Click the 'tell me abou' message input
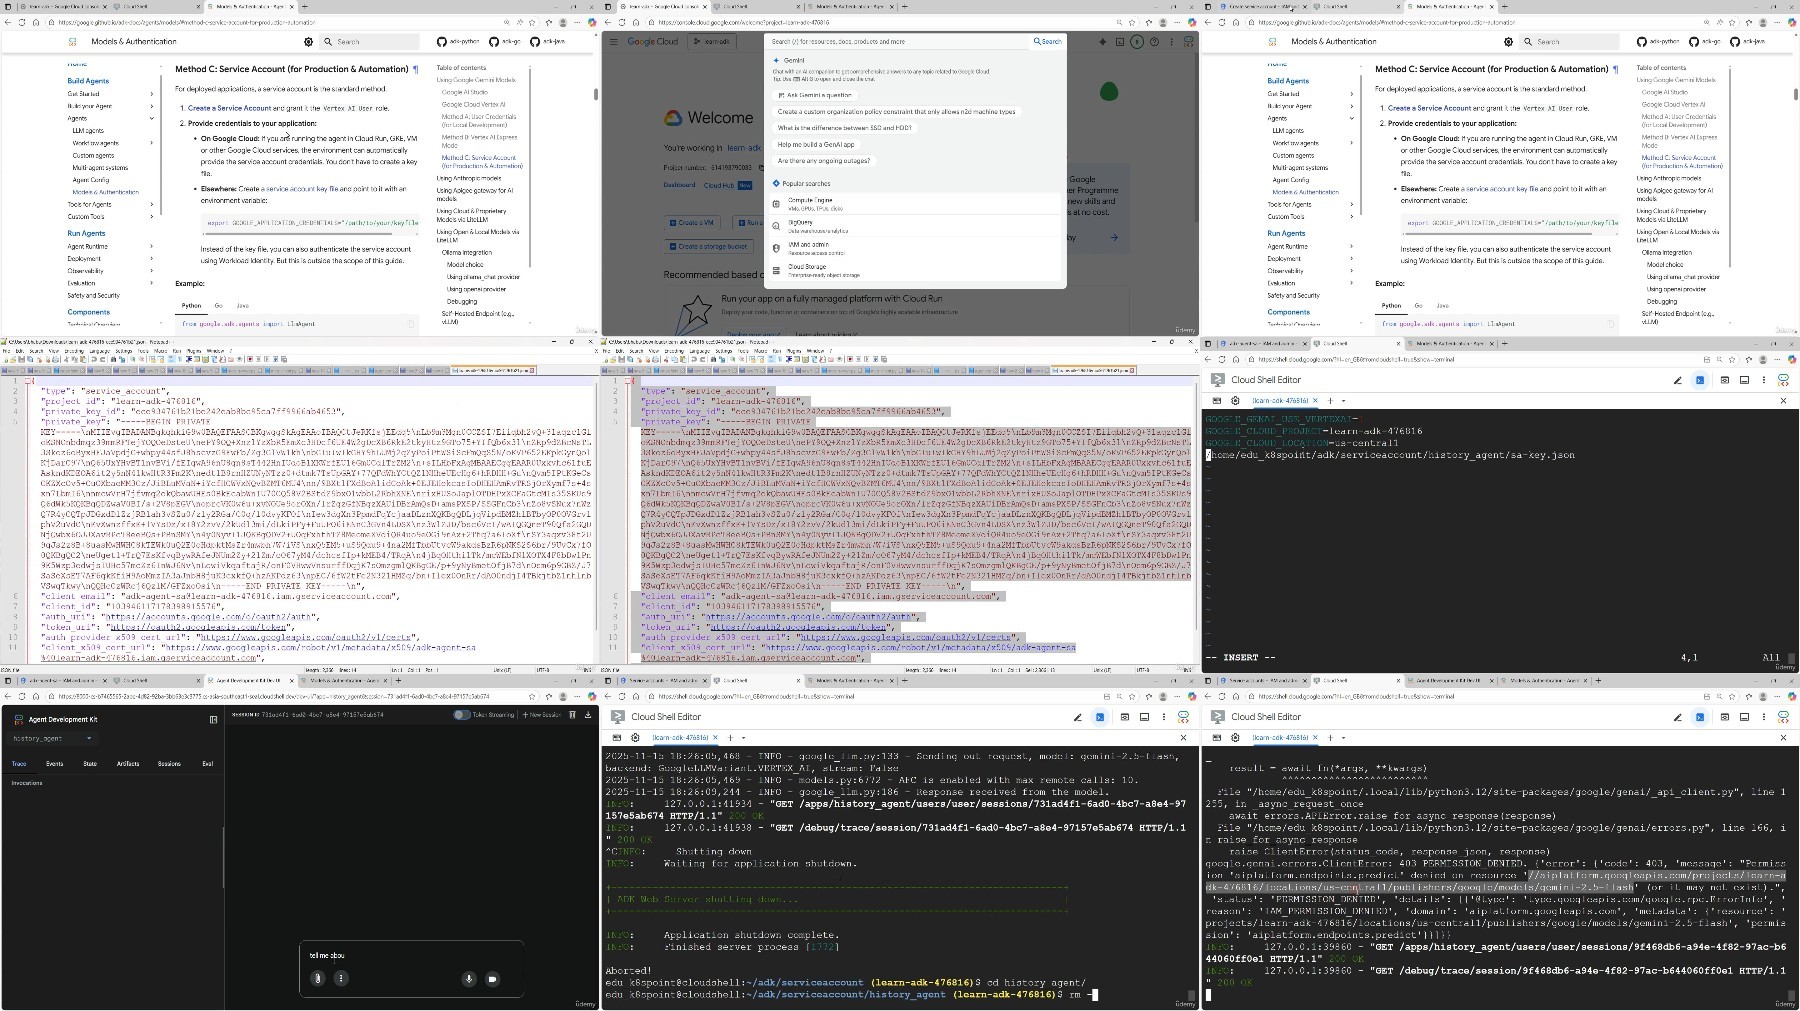1800x1011 pixels. [410, 955]
